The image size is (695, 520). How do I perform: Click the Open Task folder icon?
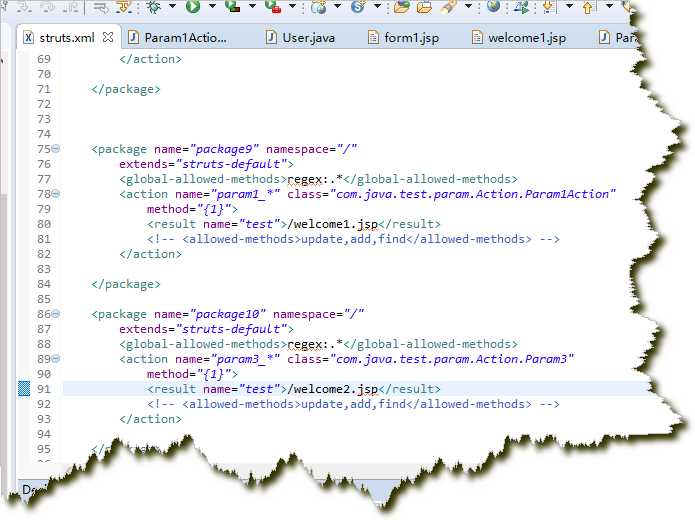(x=424, y=6)
